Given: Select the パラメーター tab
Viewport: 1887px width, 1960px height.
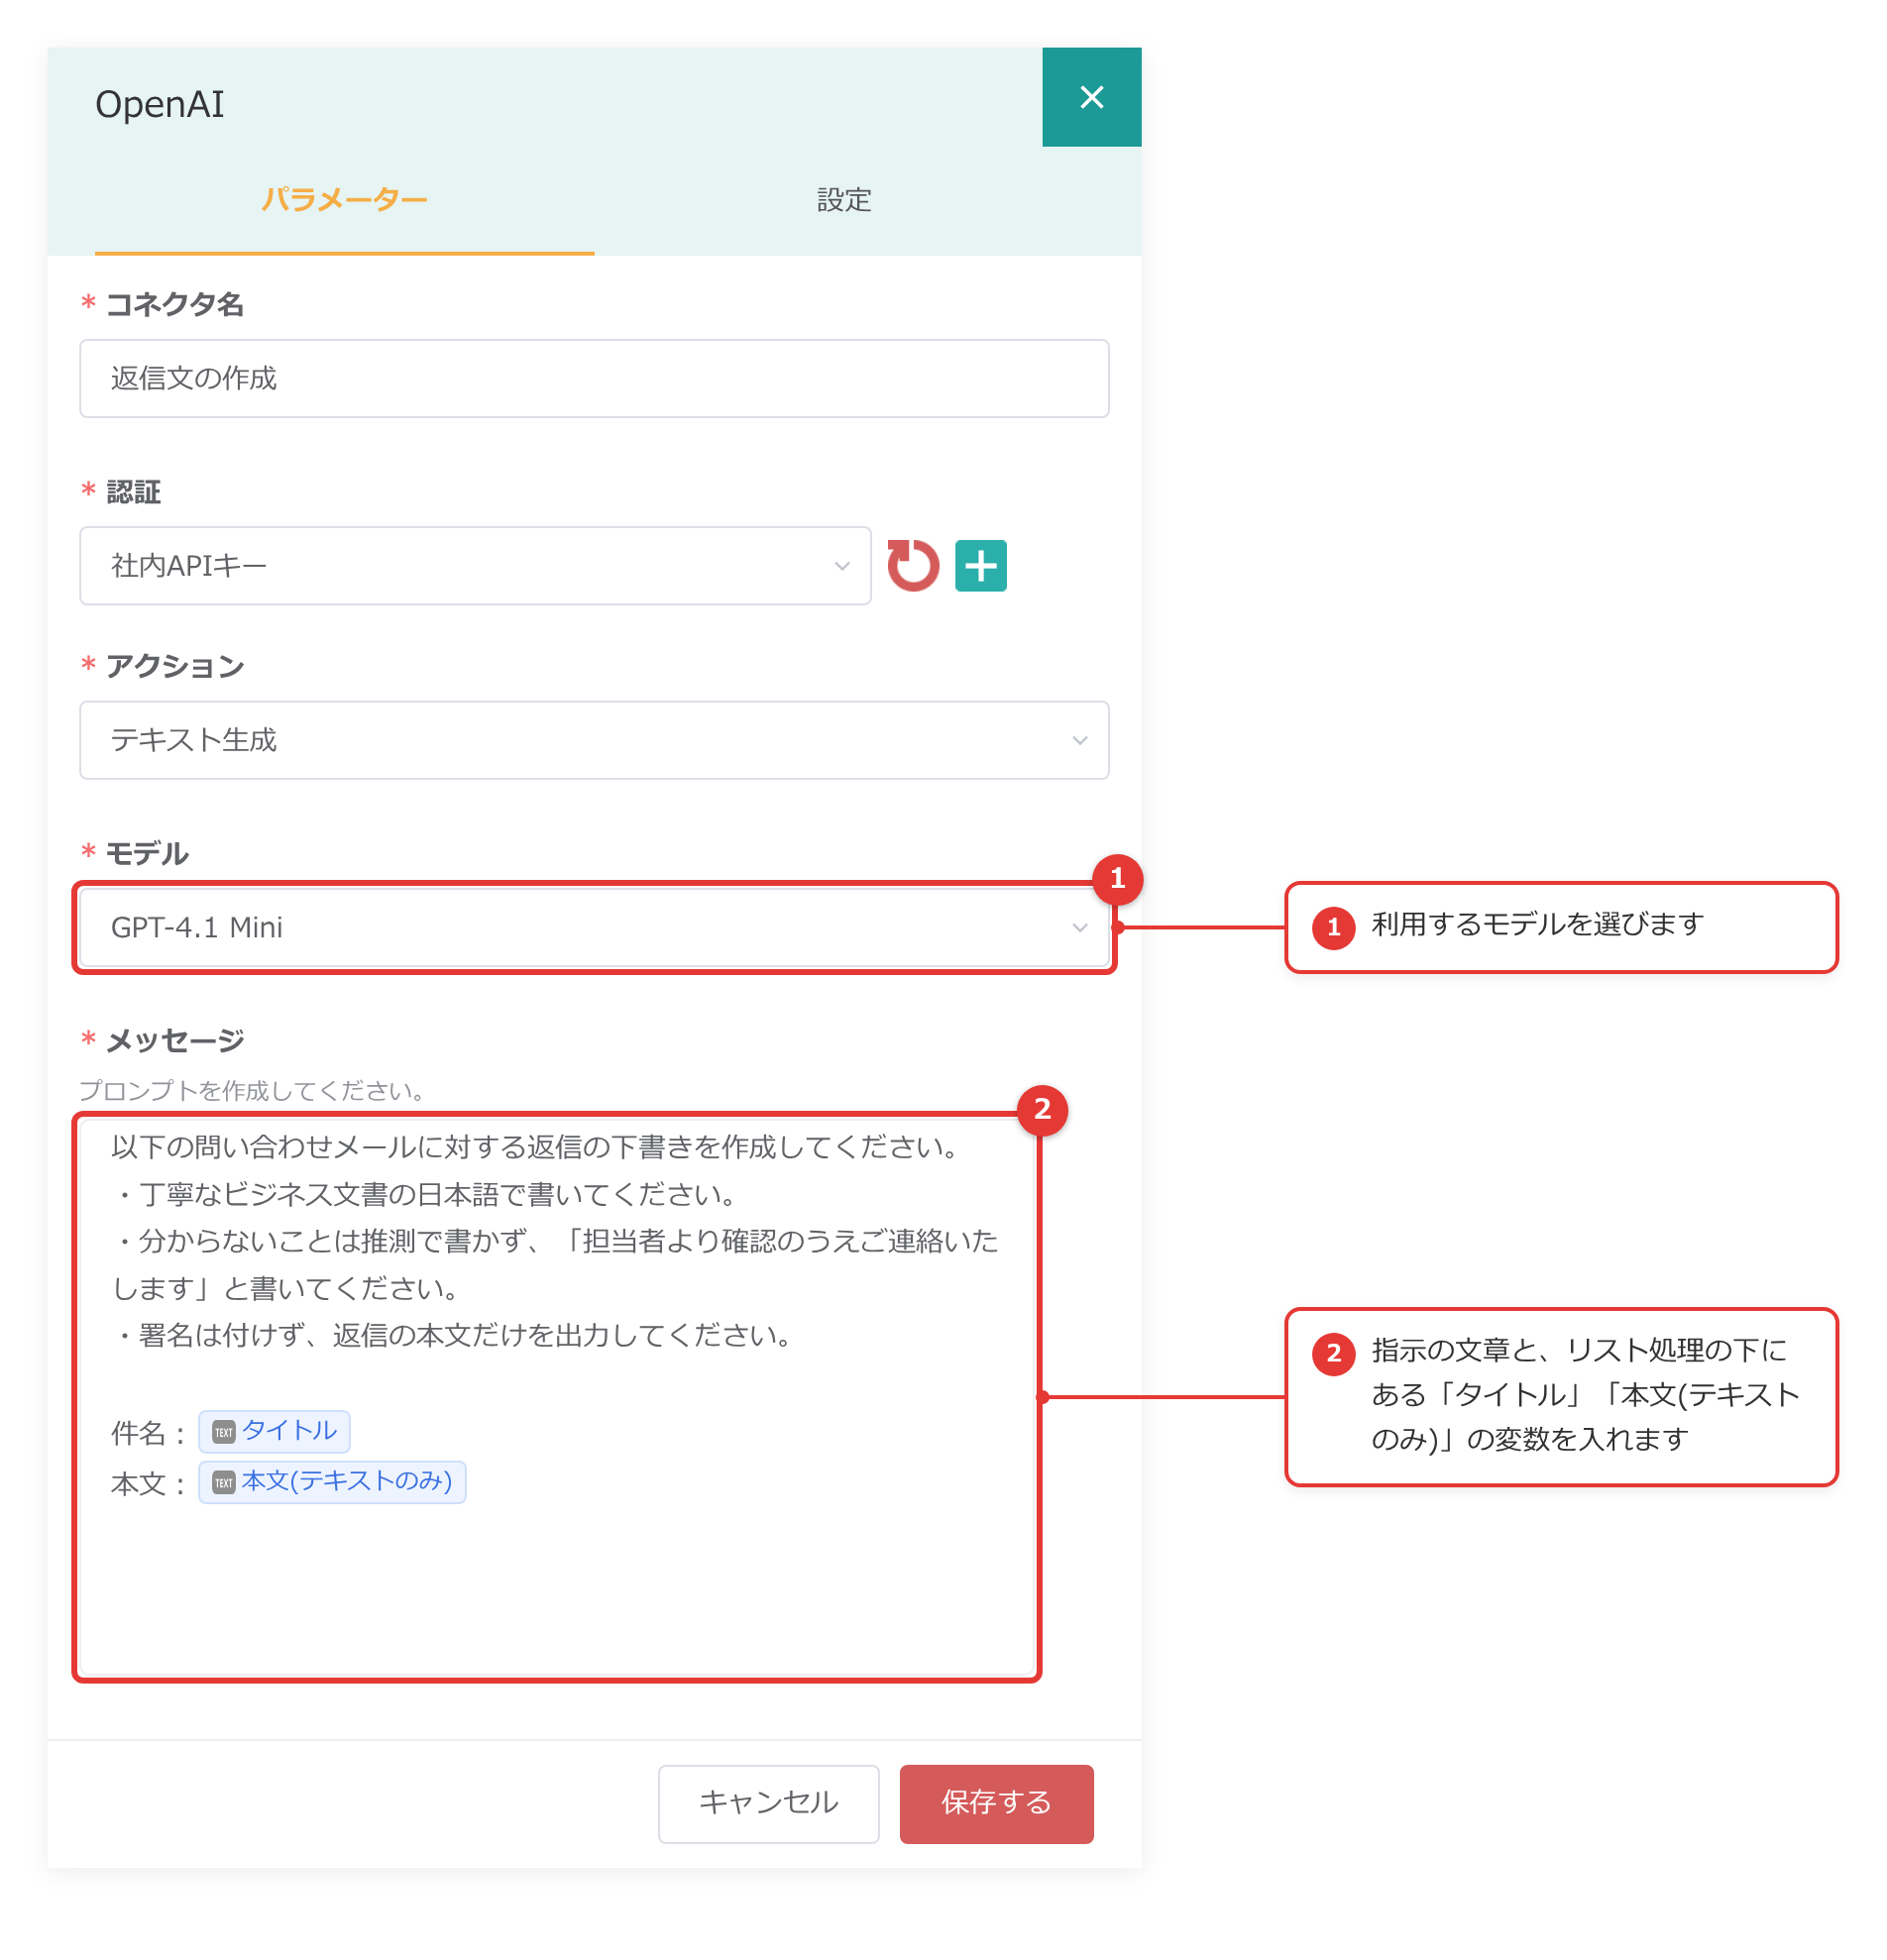Looking at the screenshot, I should (x=344, y=200).
